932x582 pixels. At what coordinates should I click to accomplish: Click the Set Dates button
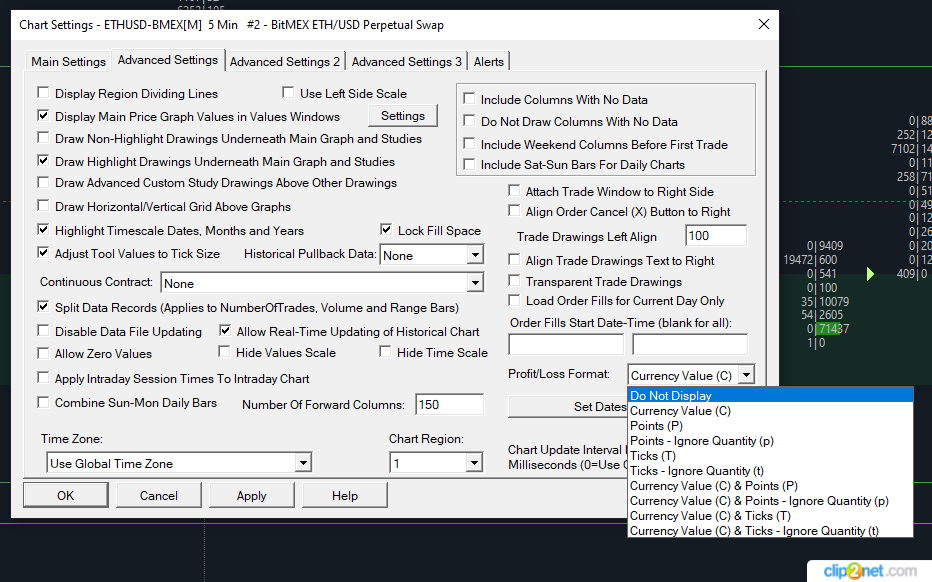pyautogui.click(x=568, y=407)
